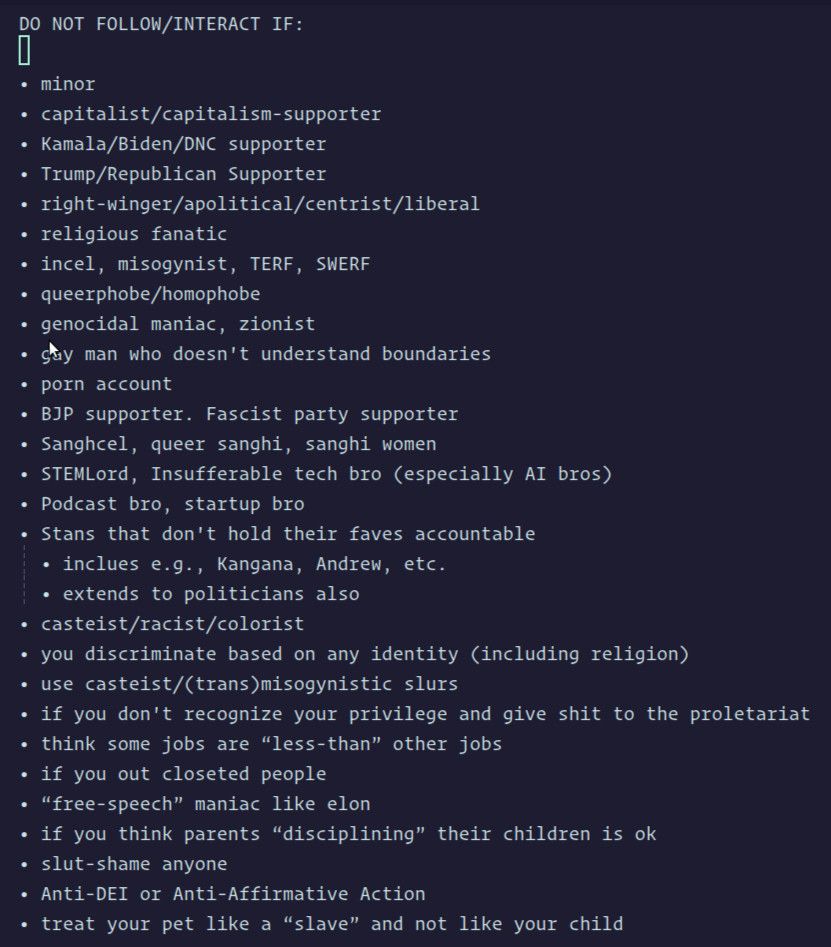Click the "casteist/racist/colorist" line
Viewport: 831px width, 947px height.
pyautogui.click(x=172, y=624)
